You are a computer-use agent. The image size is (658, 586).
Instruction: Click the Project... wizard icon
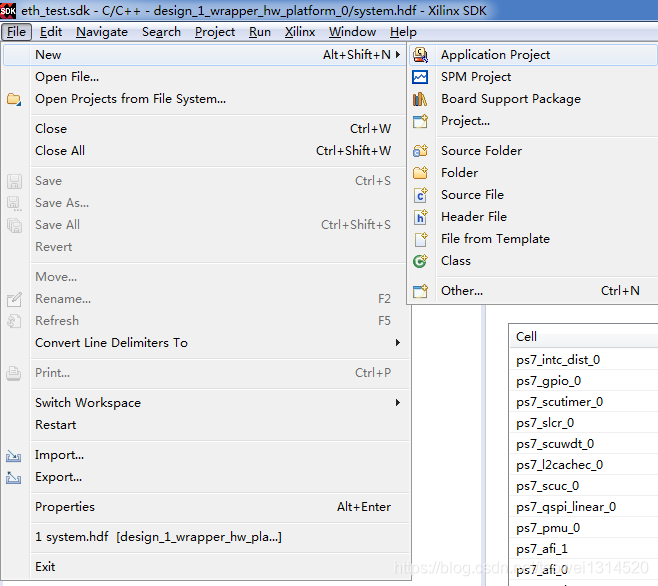420,121
